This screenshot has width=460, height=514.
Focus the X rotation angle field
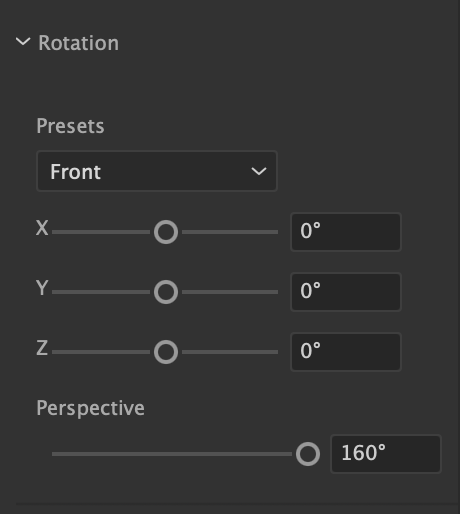coord(346,232)
